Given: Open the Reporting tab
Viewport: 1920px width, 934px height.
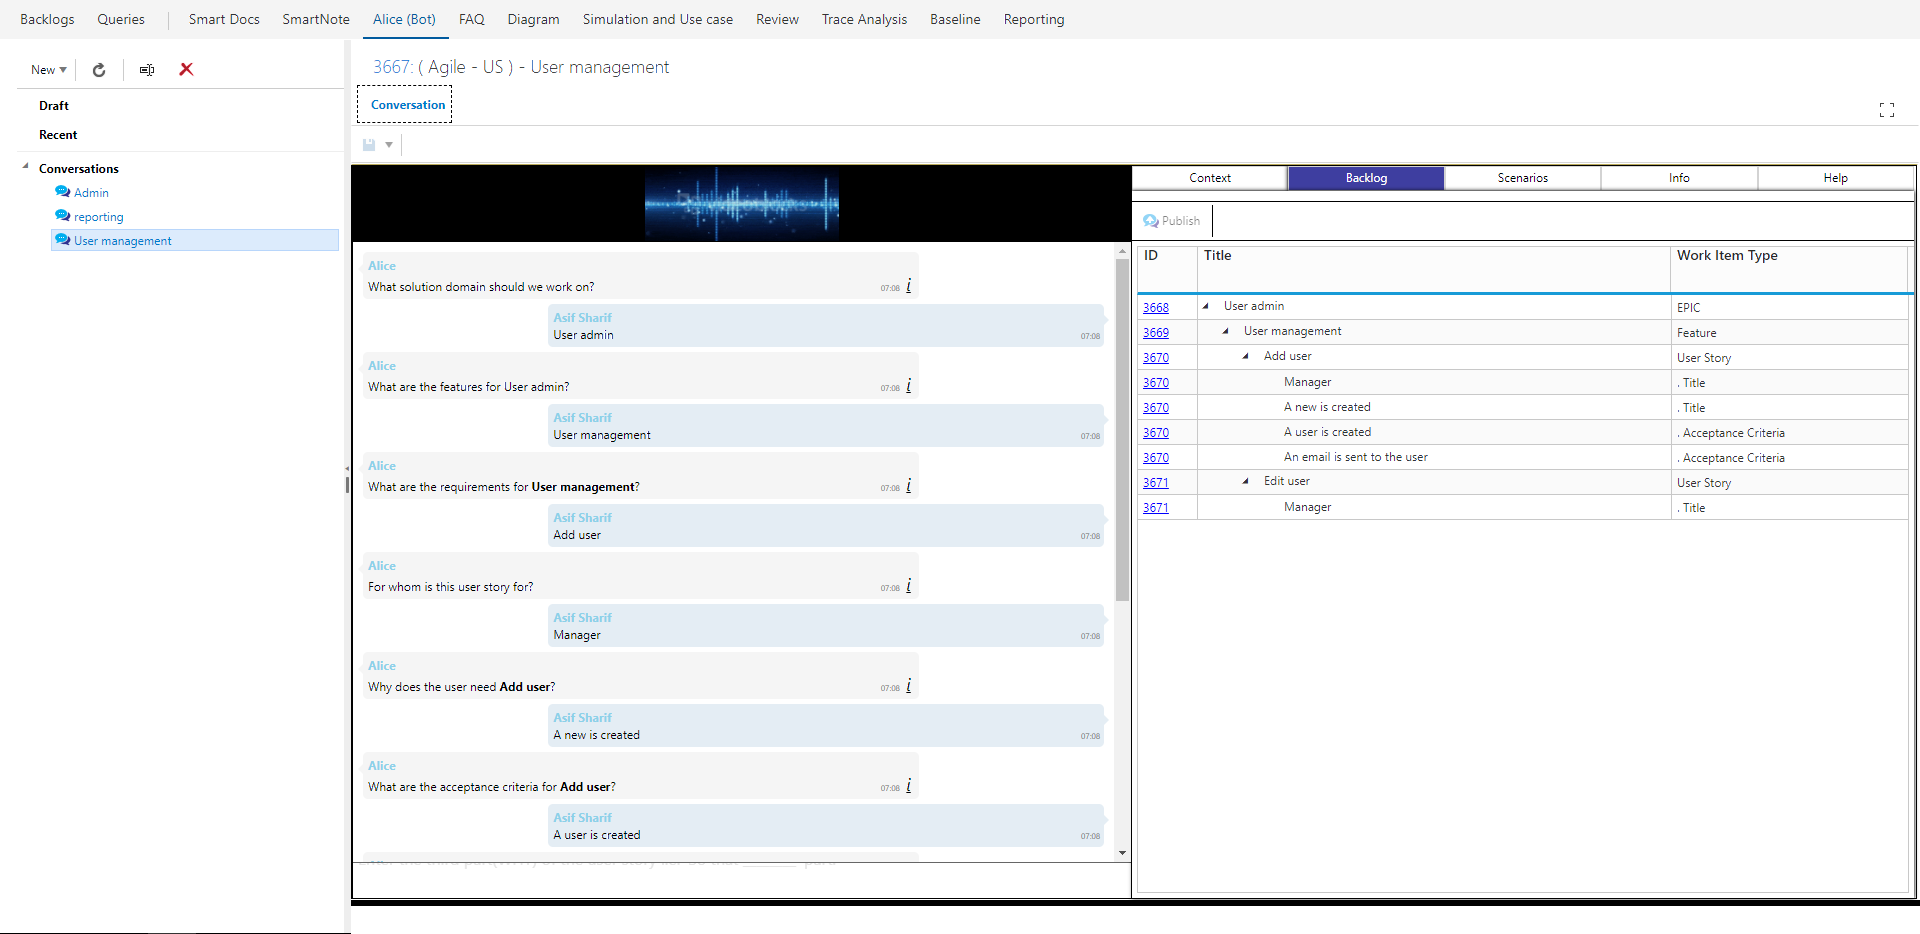Looking at the screenshot, I should click(1034, 19).
